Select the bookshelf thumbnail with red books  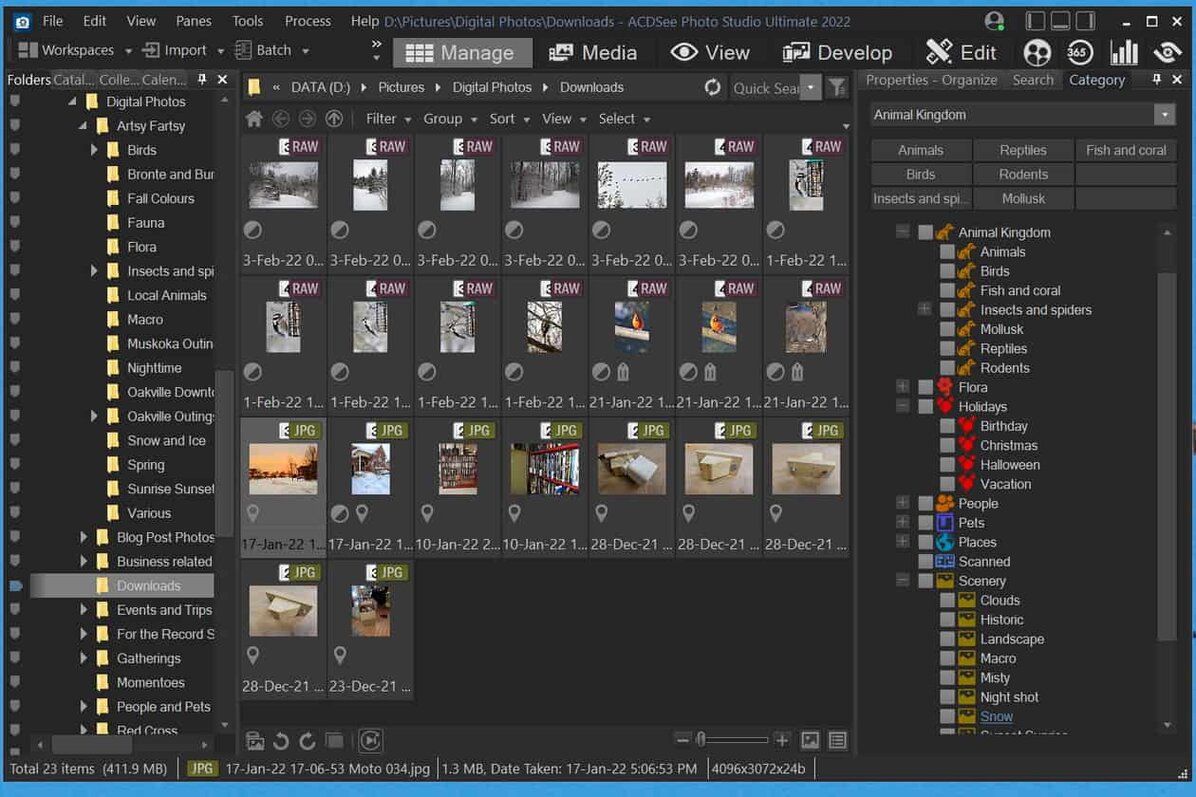(545, 469)
